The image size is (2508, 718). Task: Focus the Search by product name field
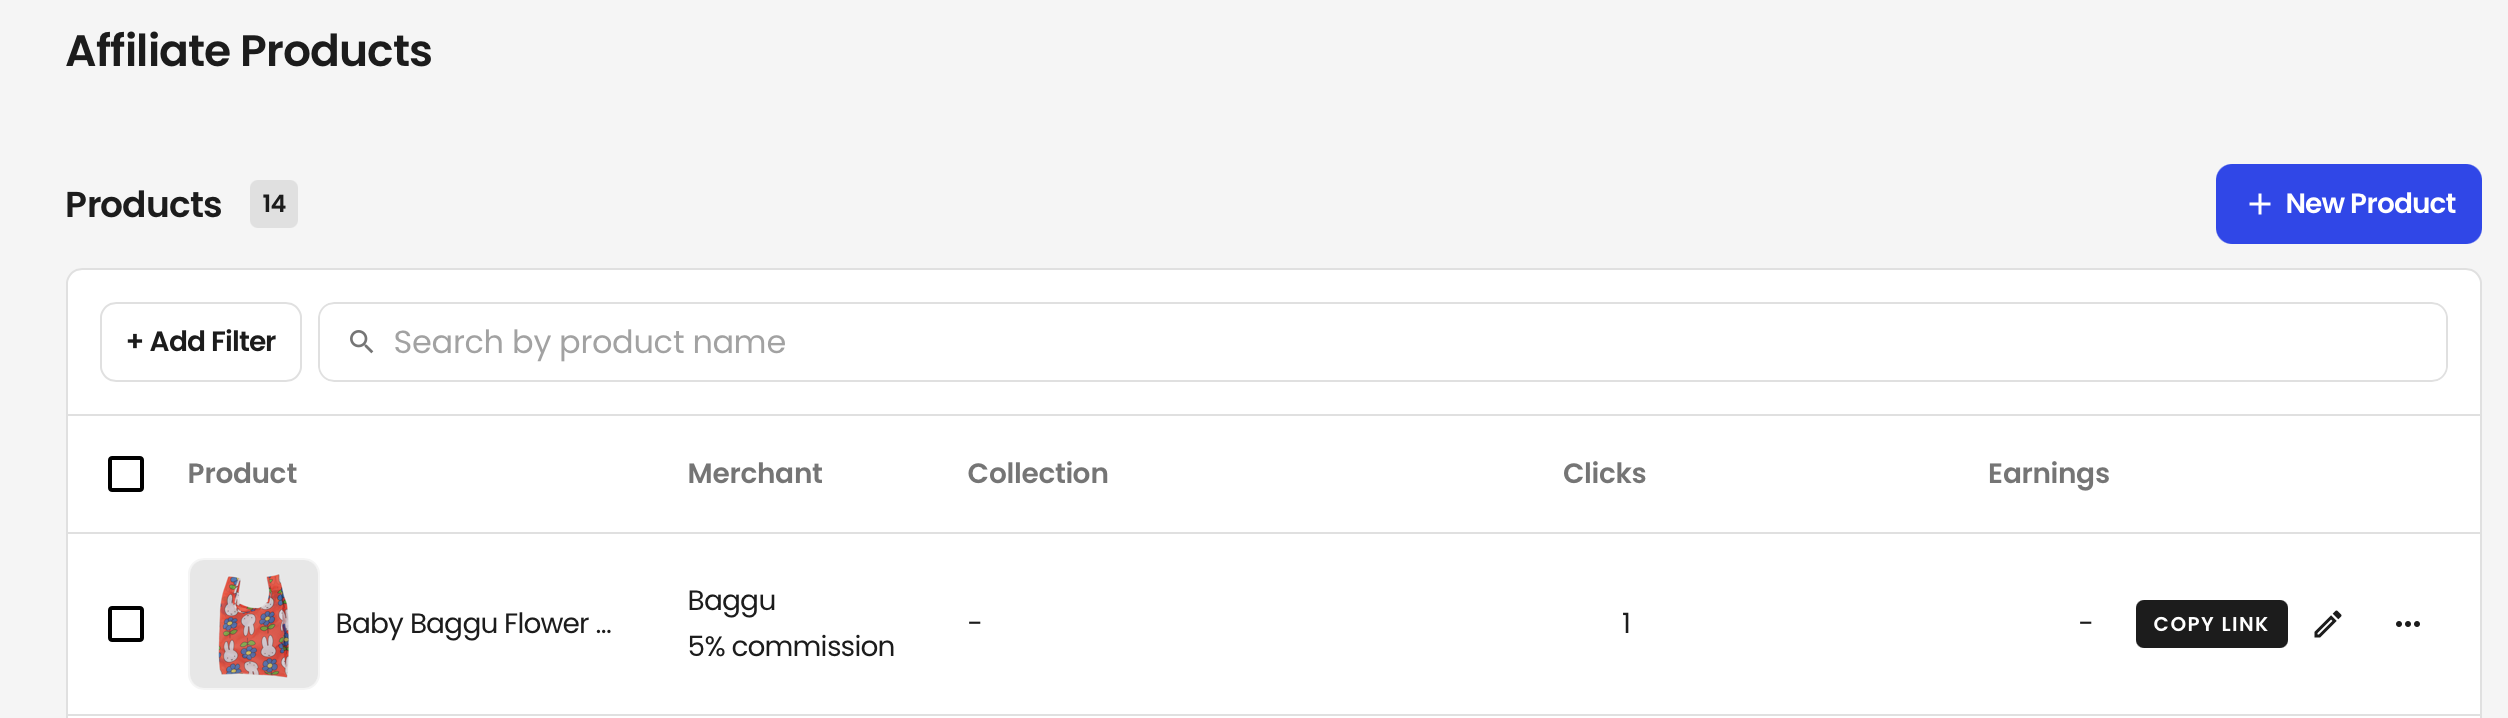coord(1382,342)
